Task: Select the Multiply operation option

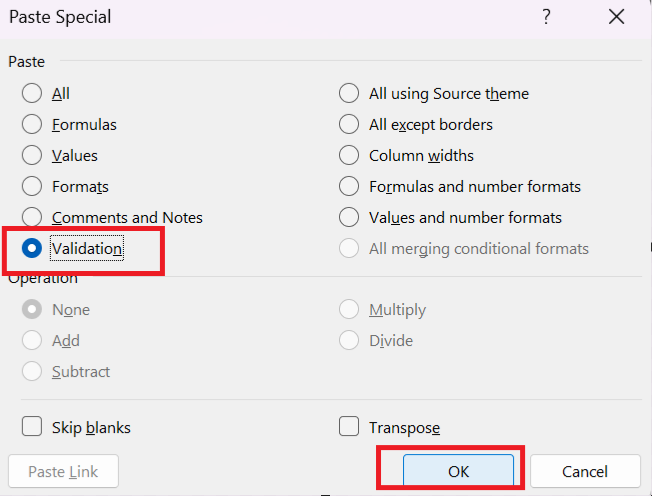Action: point(349,310)
